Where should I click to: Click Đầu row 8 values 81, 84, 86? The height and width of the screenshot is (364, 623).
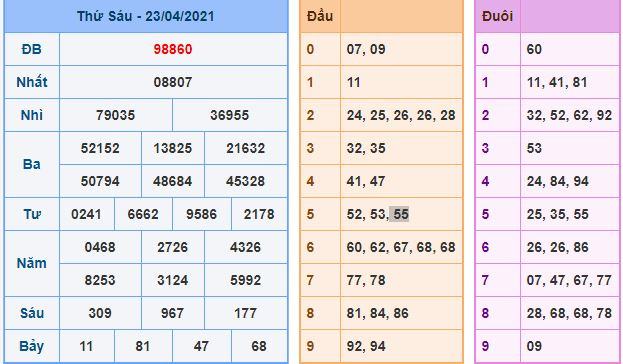coord(377,313)
